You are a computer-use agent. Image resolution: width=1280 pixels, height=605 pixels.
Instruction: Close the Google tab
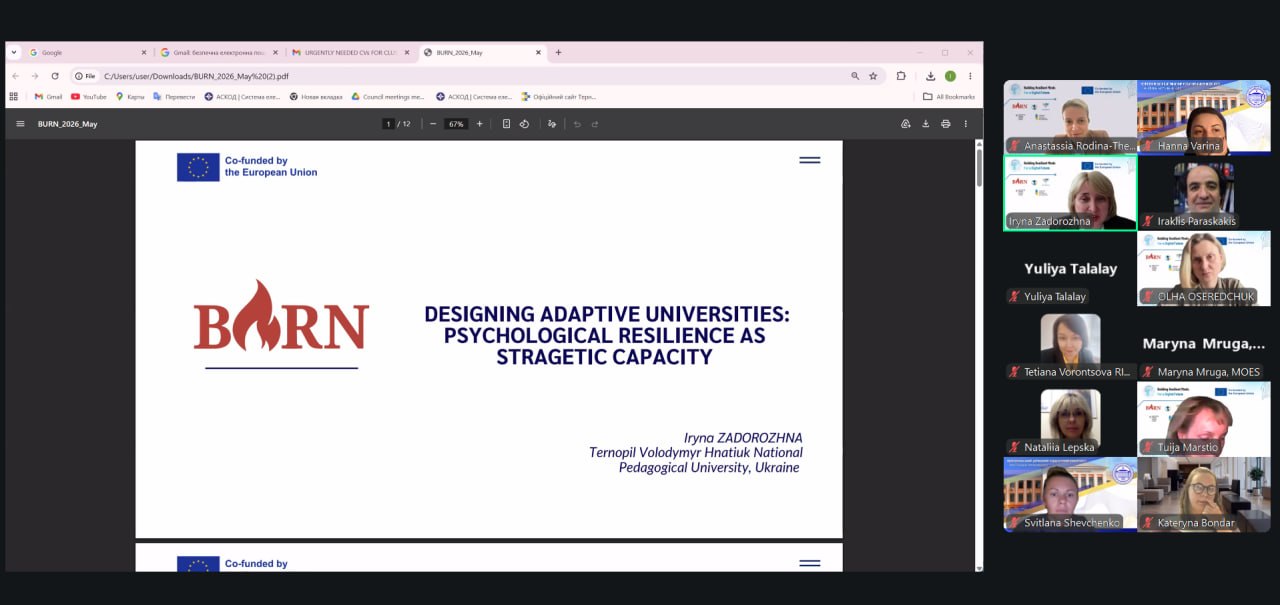[x=143, y=52]
